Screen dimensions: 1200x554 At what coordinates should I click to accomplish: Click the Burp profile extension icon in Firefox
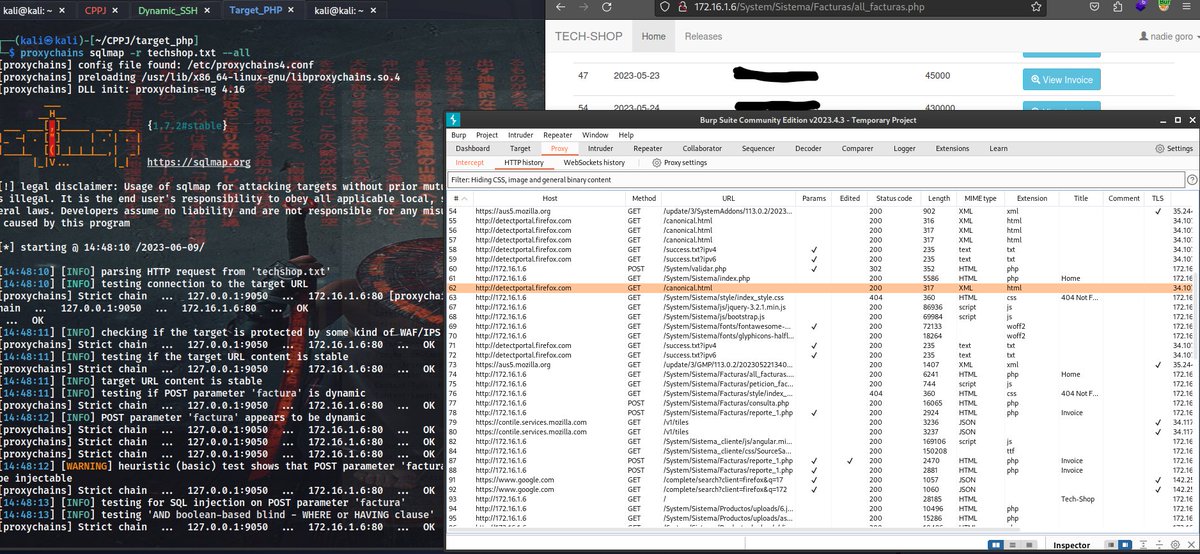tap(1164, 7)
